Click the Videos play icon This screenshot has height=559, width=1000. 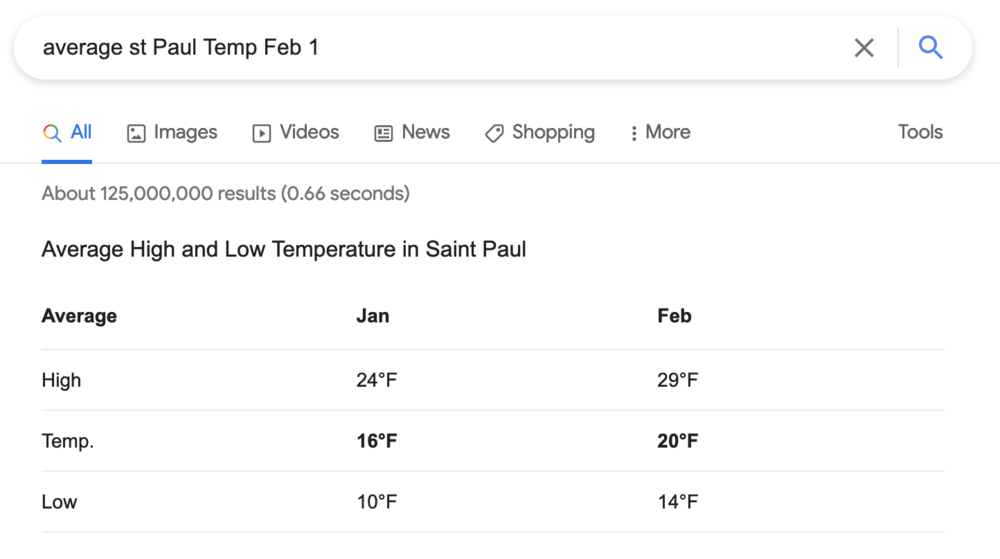tap(262, 133)
